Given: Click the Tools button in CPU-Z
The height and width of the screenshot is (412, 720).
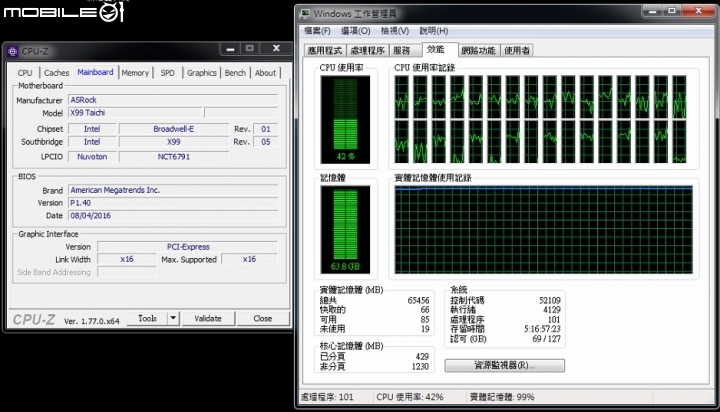Looking at the screenshot, I should [147, 318].
